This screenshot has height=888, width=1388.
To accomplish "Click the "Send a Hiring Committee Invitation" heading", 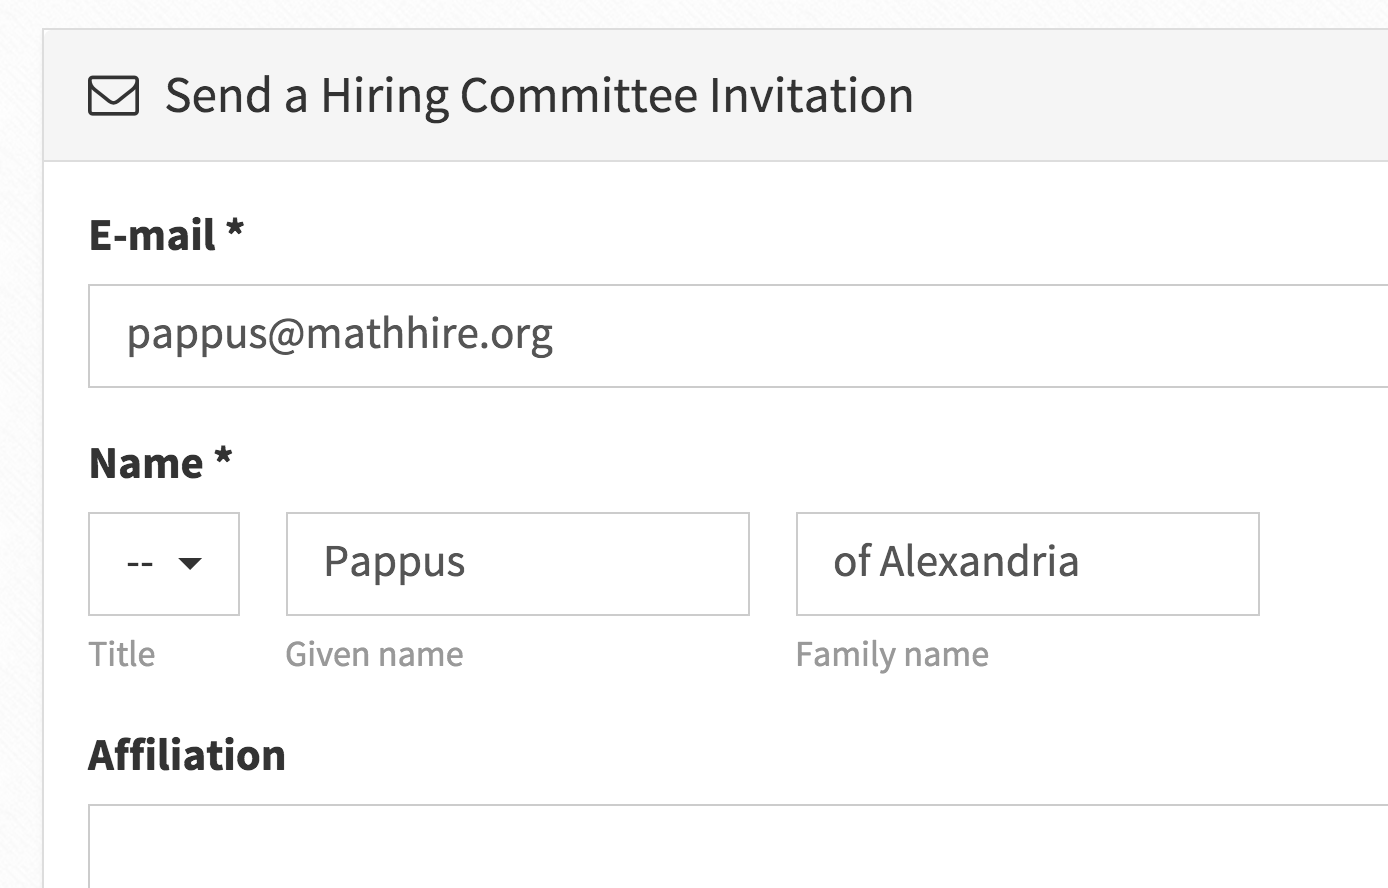I will tap(539, 96).
